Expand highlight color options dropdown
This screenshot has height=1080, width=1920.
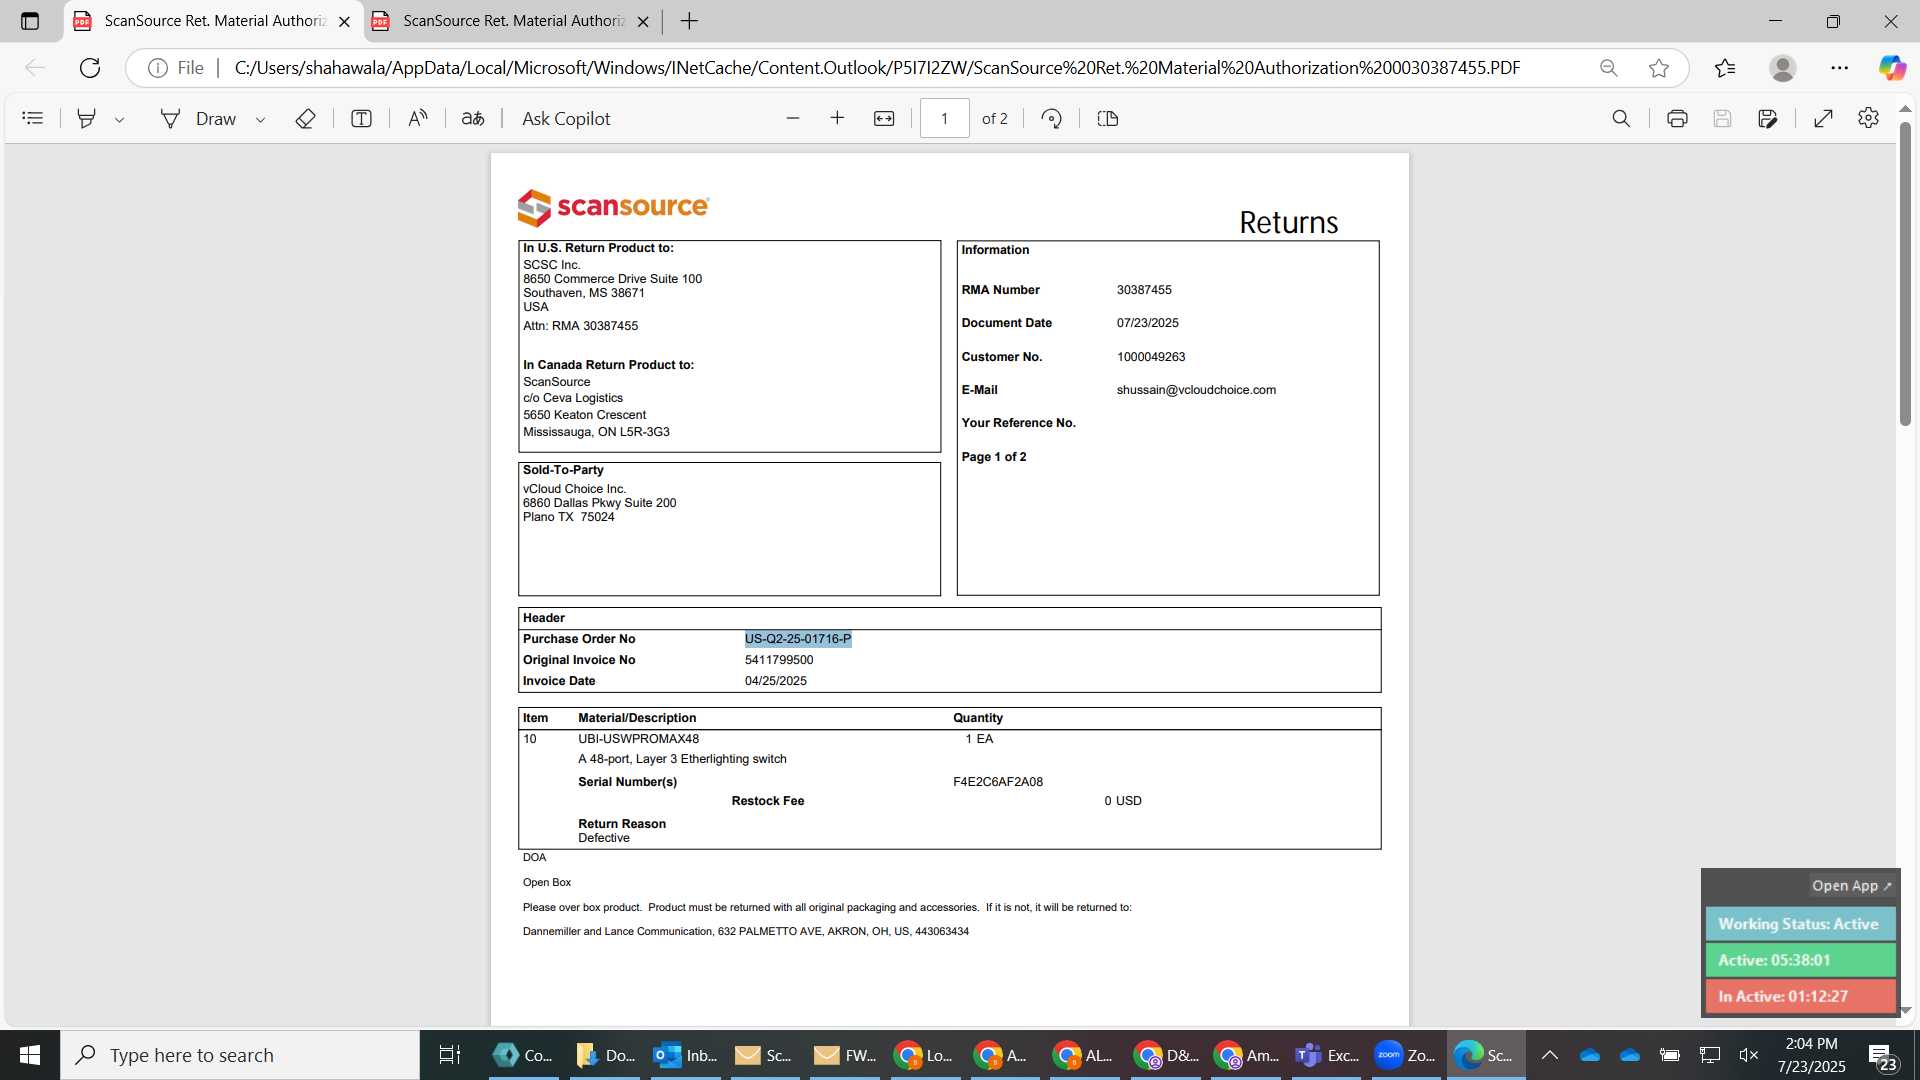[119, 119]
